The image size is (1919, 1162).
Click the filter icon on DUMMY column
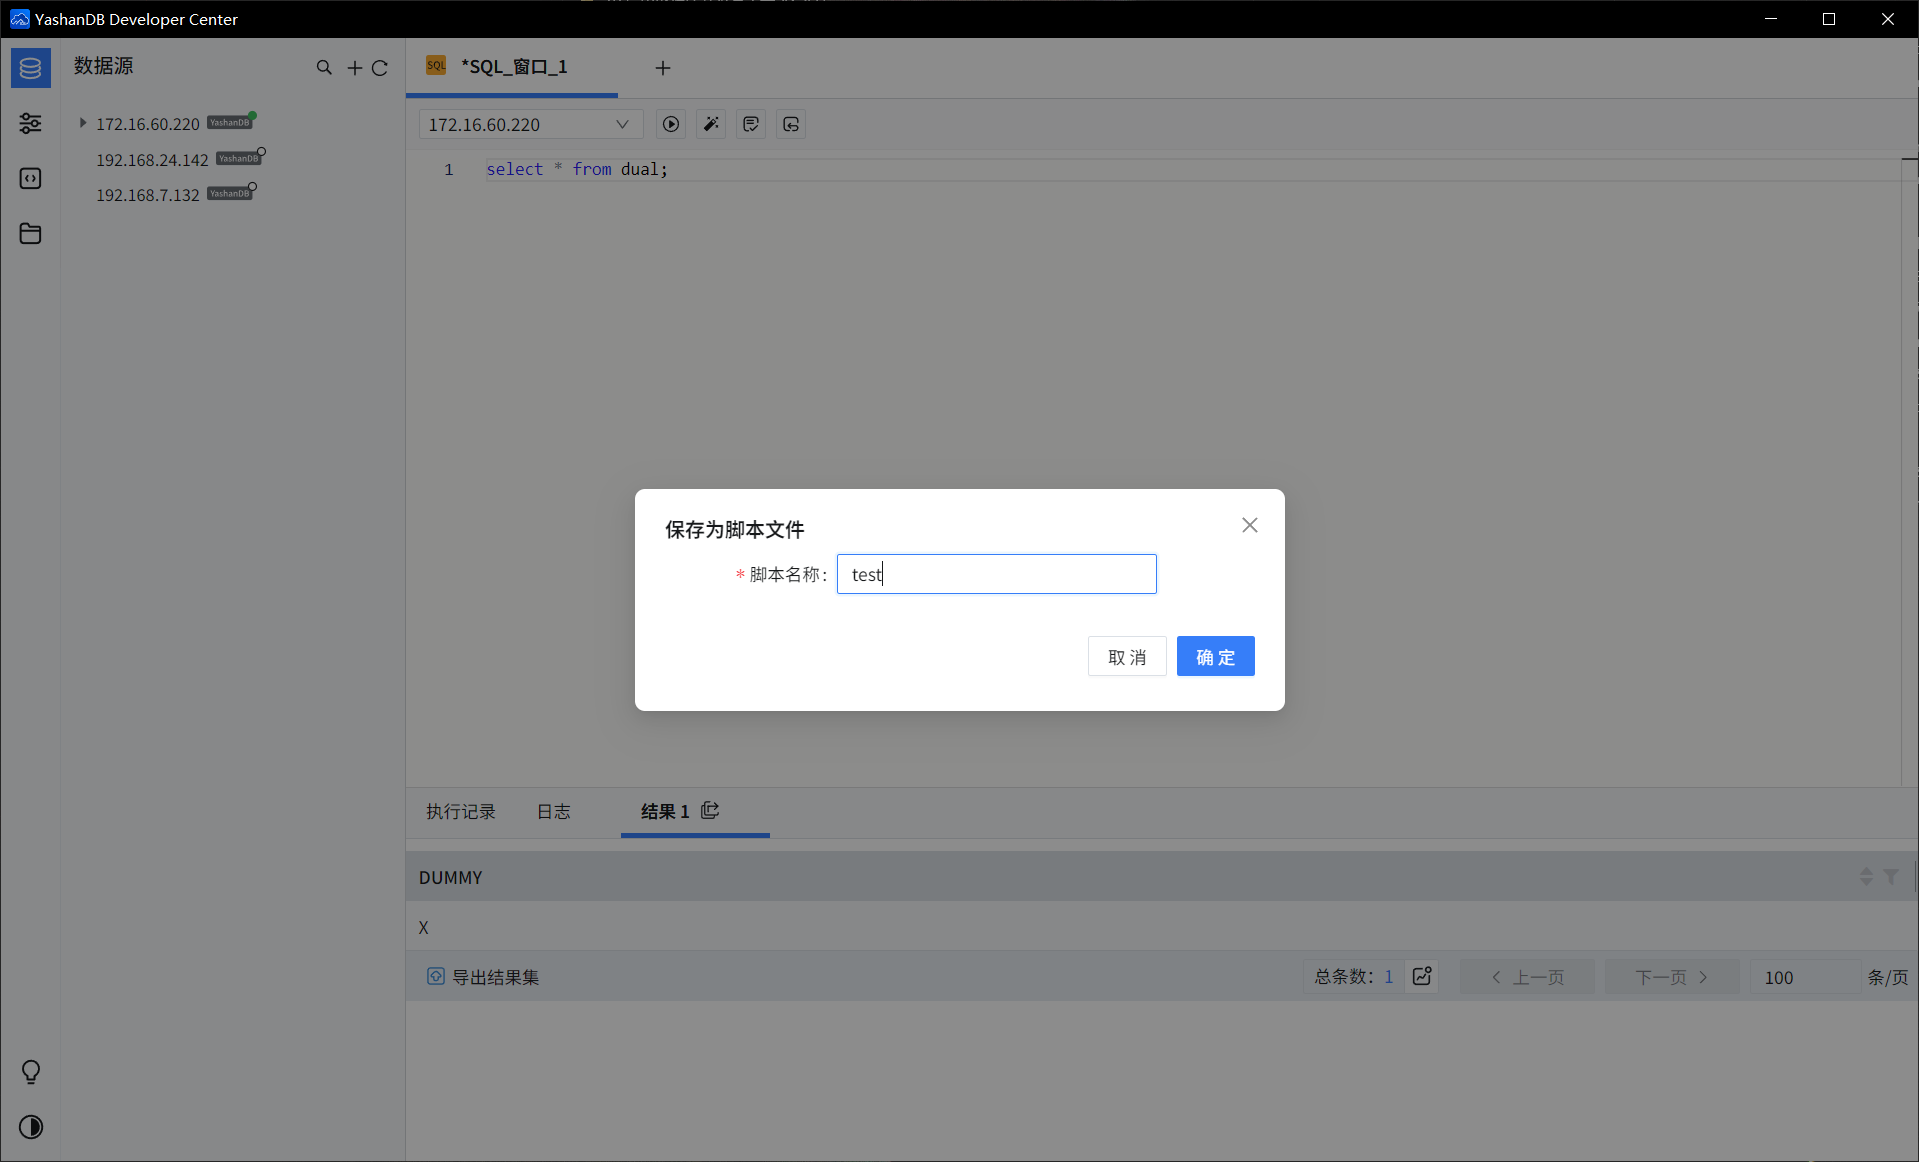[x=1891, y=876]
